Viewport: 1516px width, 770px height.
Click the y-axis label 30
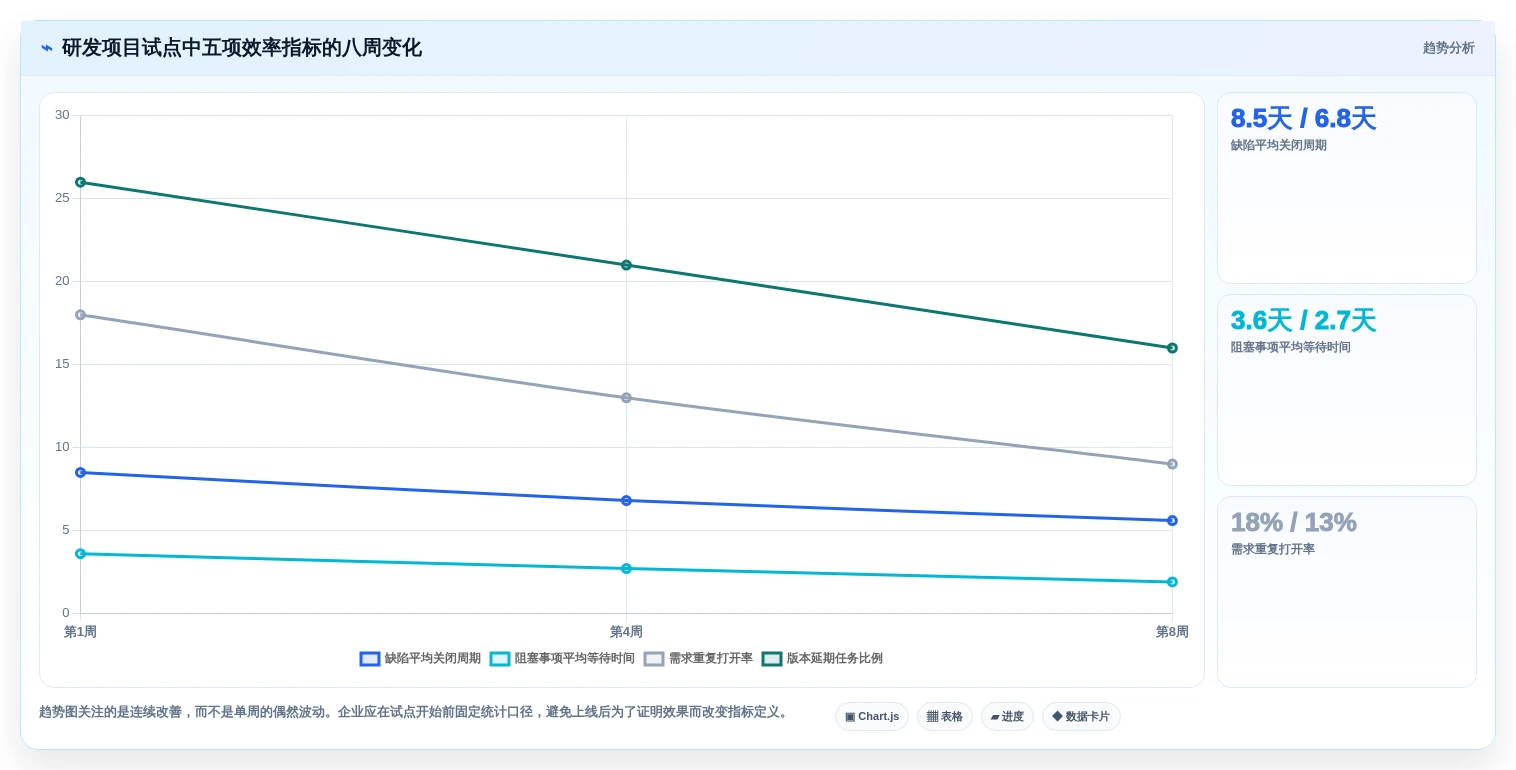pos(62,115)
